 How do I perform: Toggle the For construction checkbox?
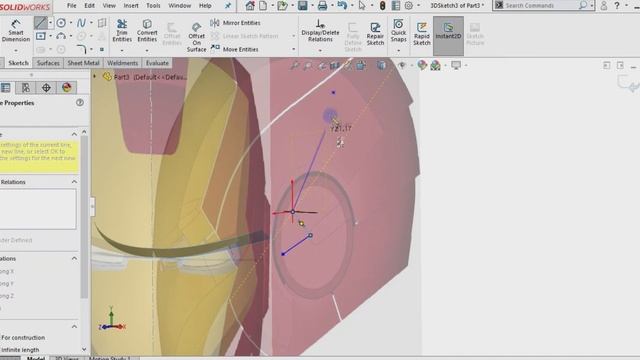(22, 338)
